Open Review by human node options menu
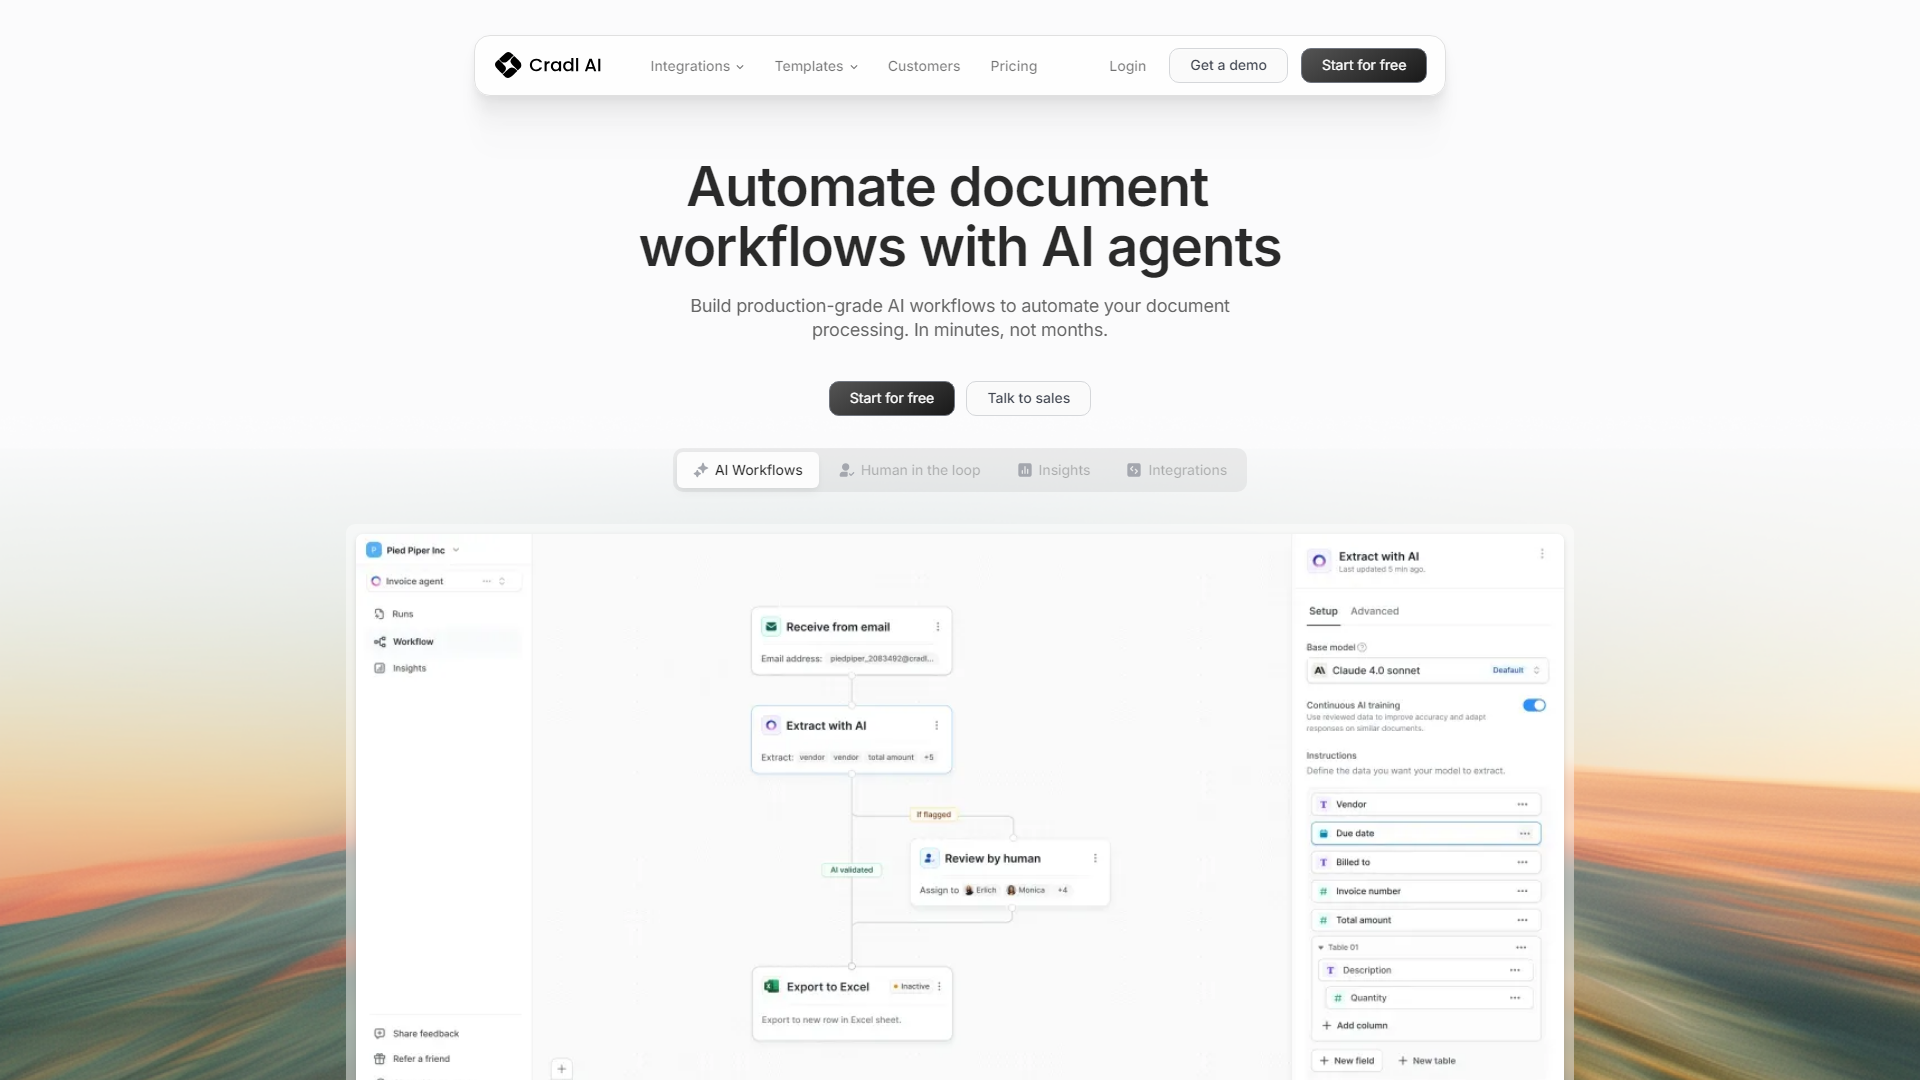 1095,858
